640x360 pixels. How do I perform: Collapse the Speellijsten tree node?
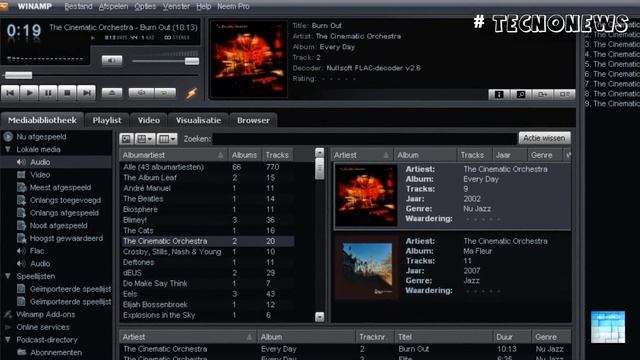tap(8, 276)
